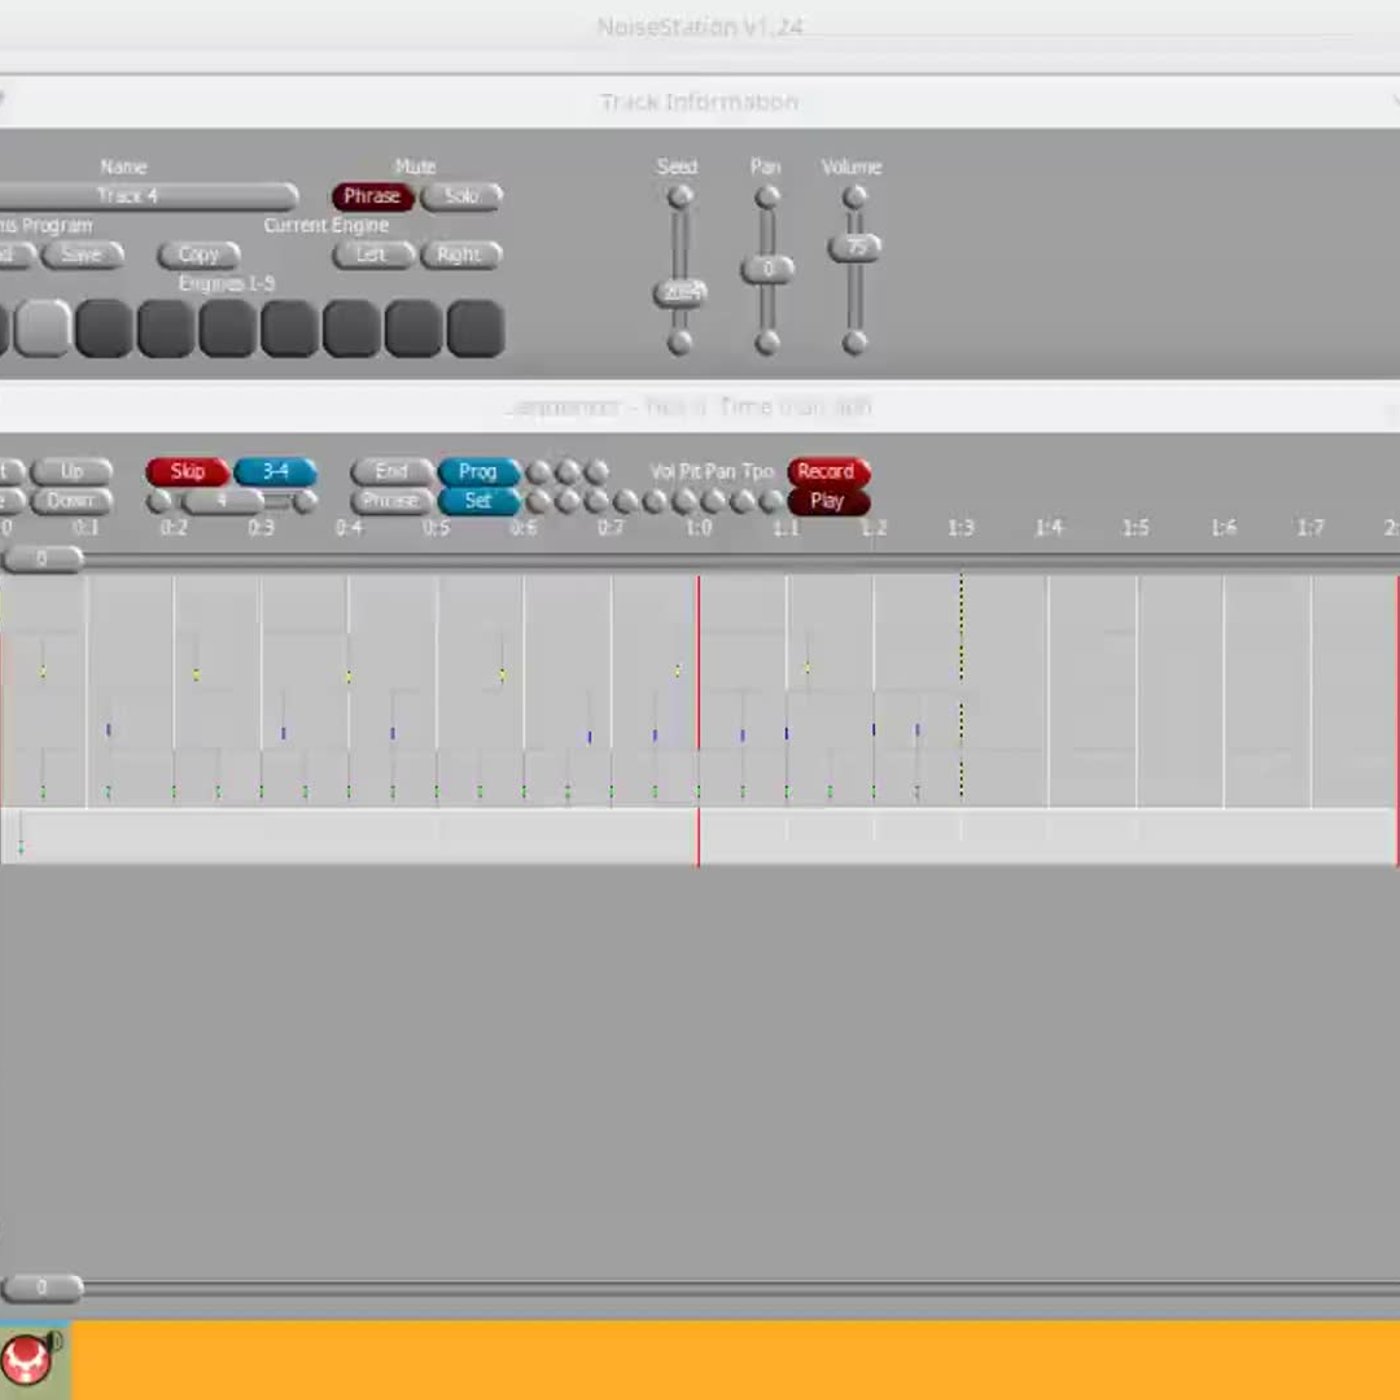
Task: Click the handle showing 4 under Skip
Action: pos(222,500)
